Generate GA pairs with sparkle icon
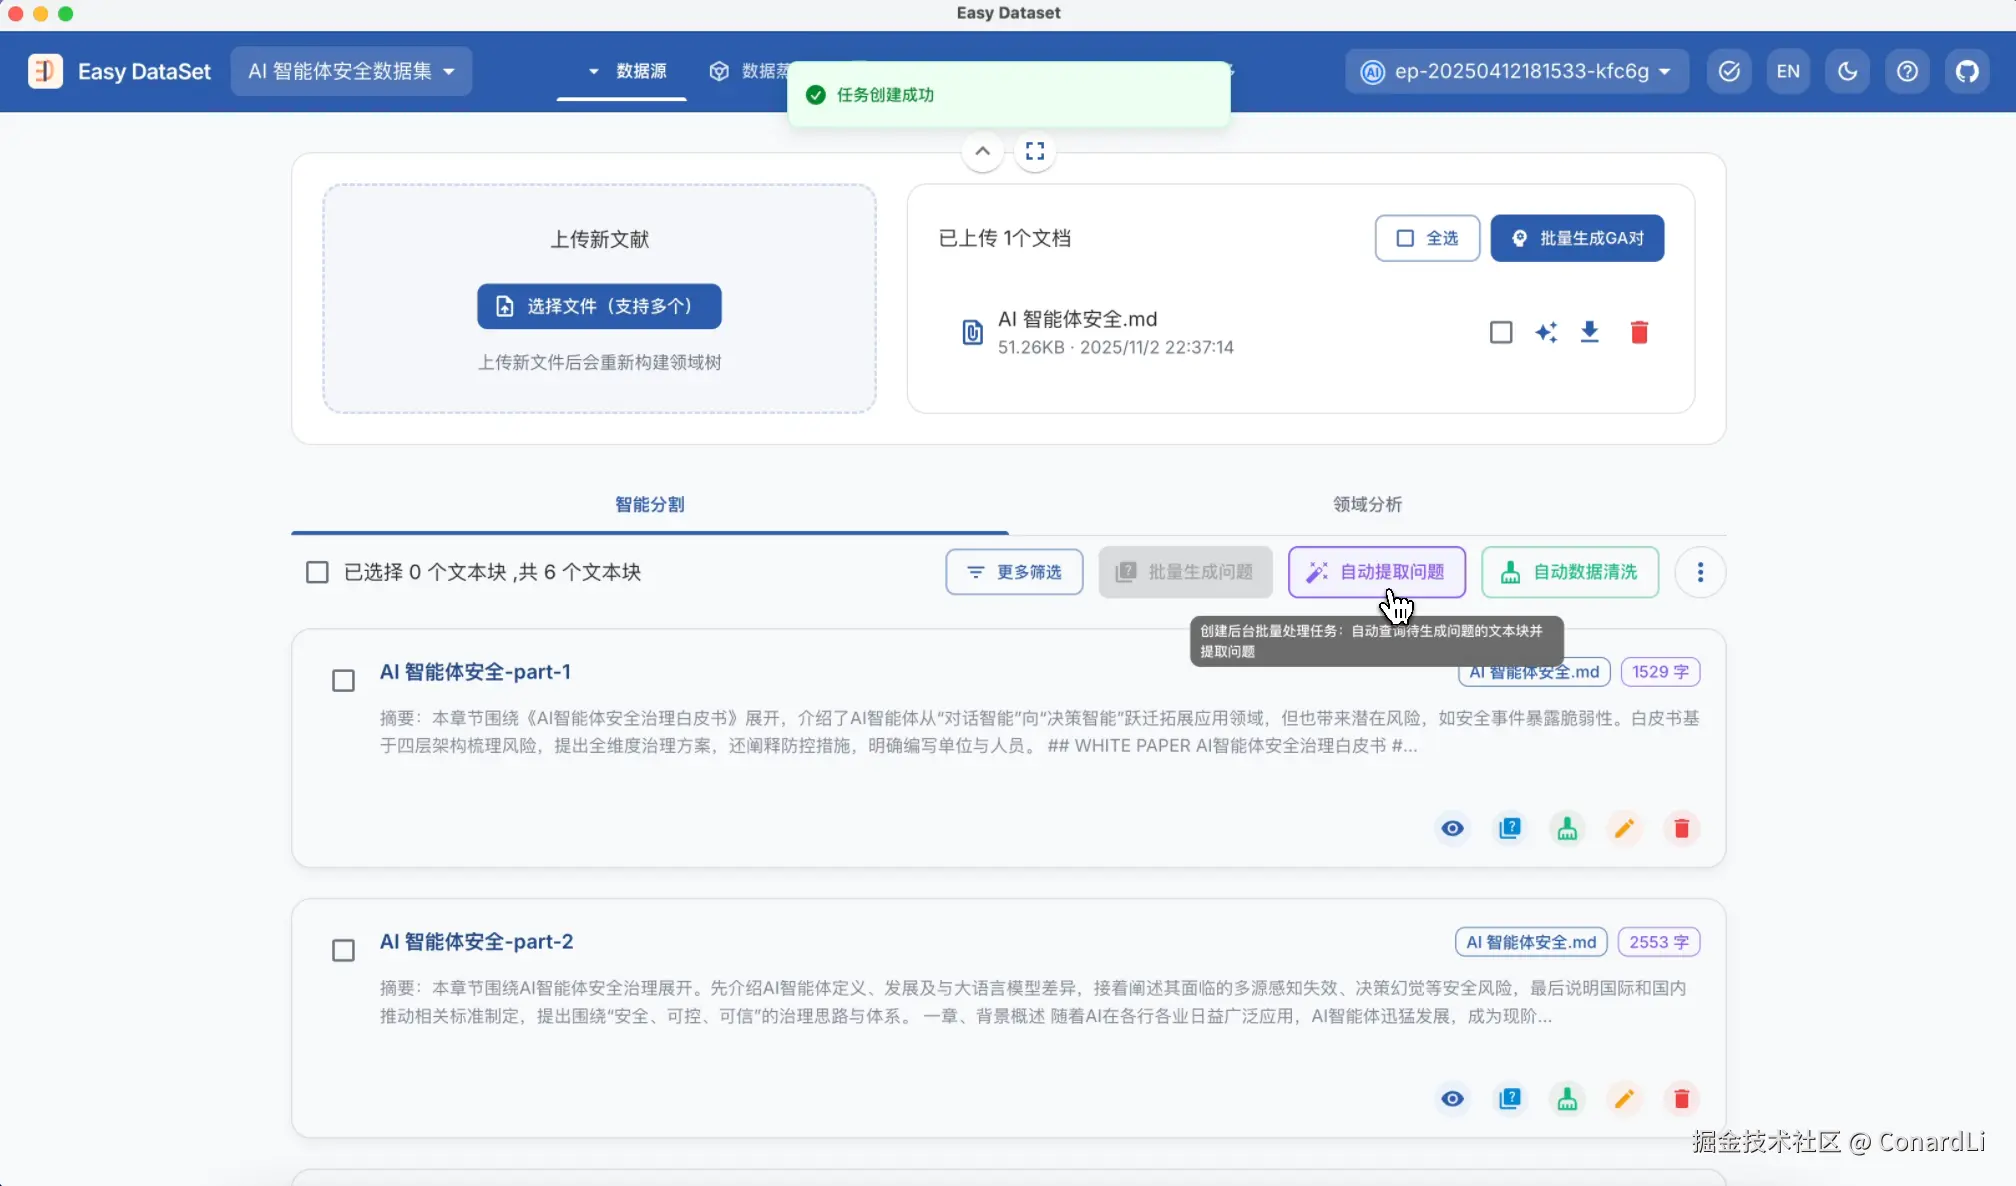2016x1186 pixels. coord(1546,332)
